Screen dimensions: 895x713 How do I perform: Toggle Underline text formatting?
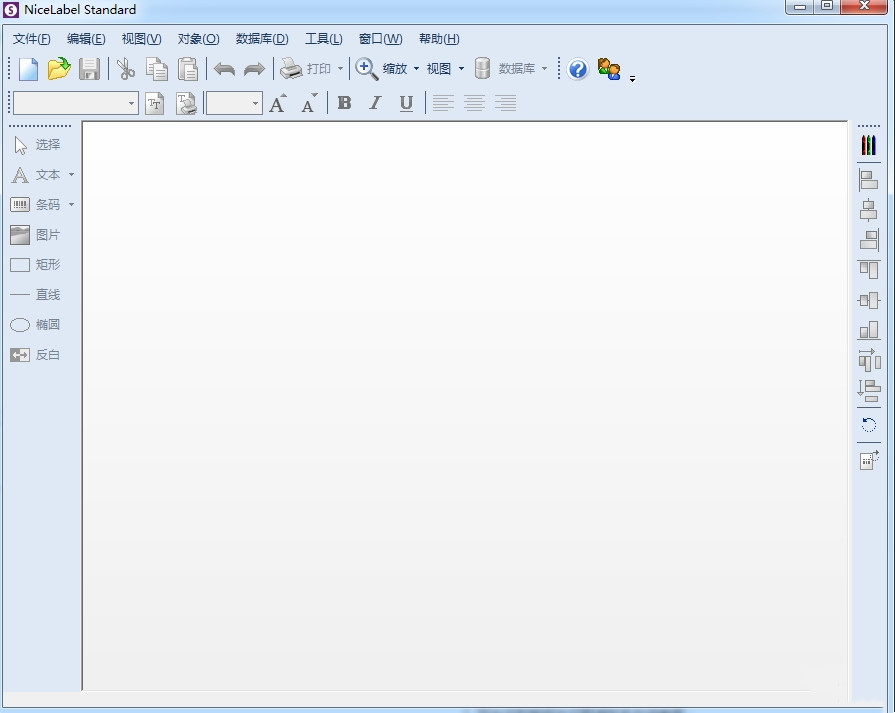tap(406, 103)
